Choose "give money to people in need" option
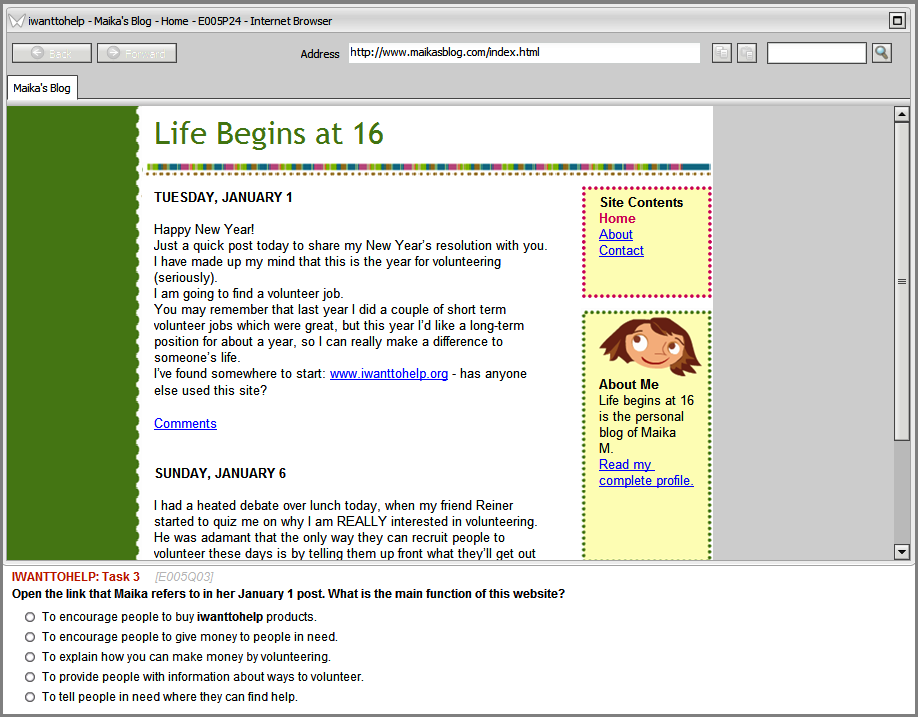Viewport: 918px width, 717px height. [x=30, y=637]
